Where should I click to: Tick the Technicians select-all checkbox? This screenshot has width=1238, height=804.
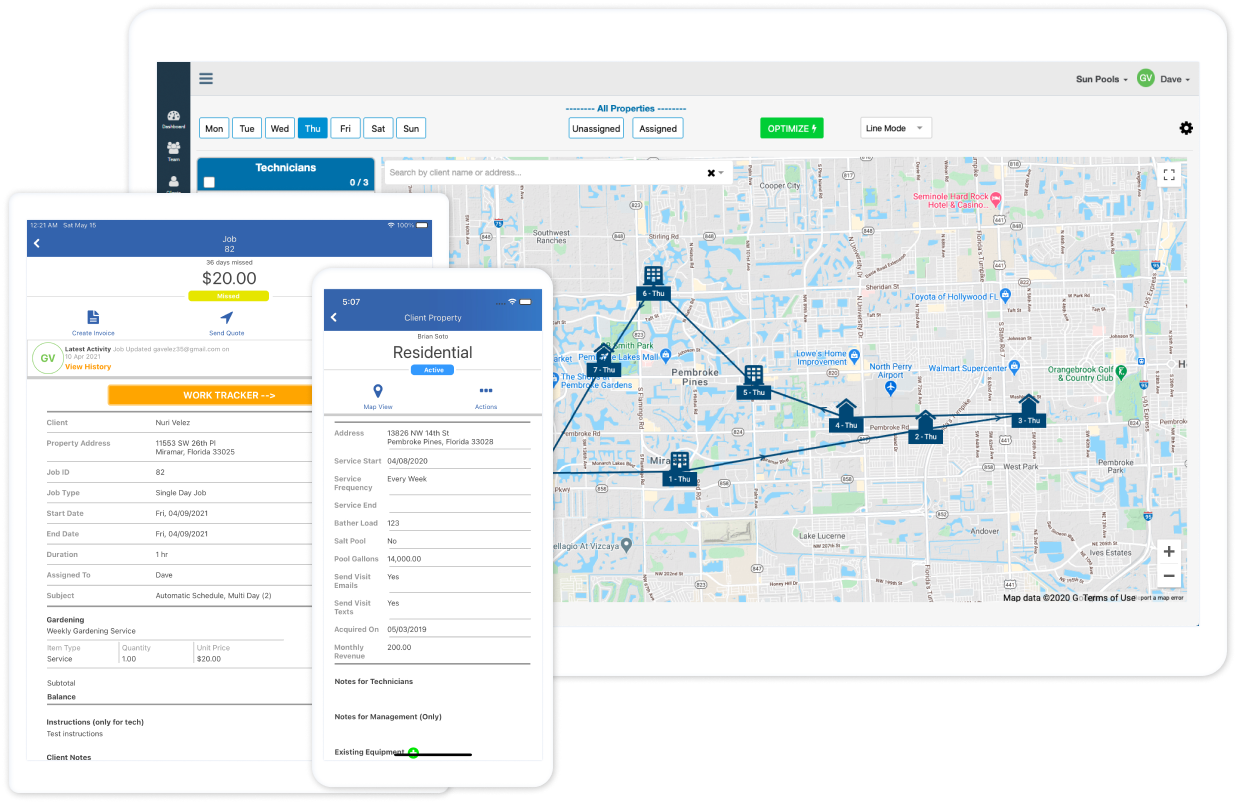click(209, 182)
